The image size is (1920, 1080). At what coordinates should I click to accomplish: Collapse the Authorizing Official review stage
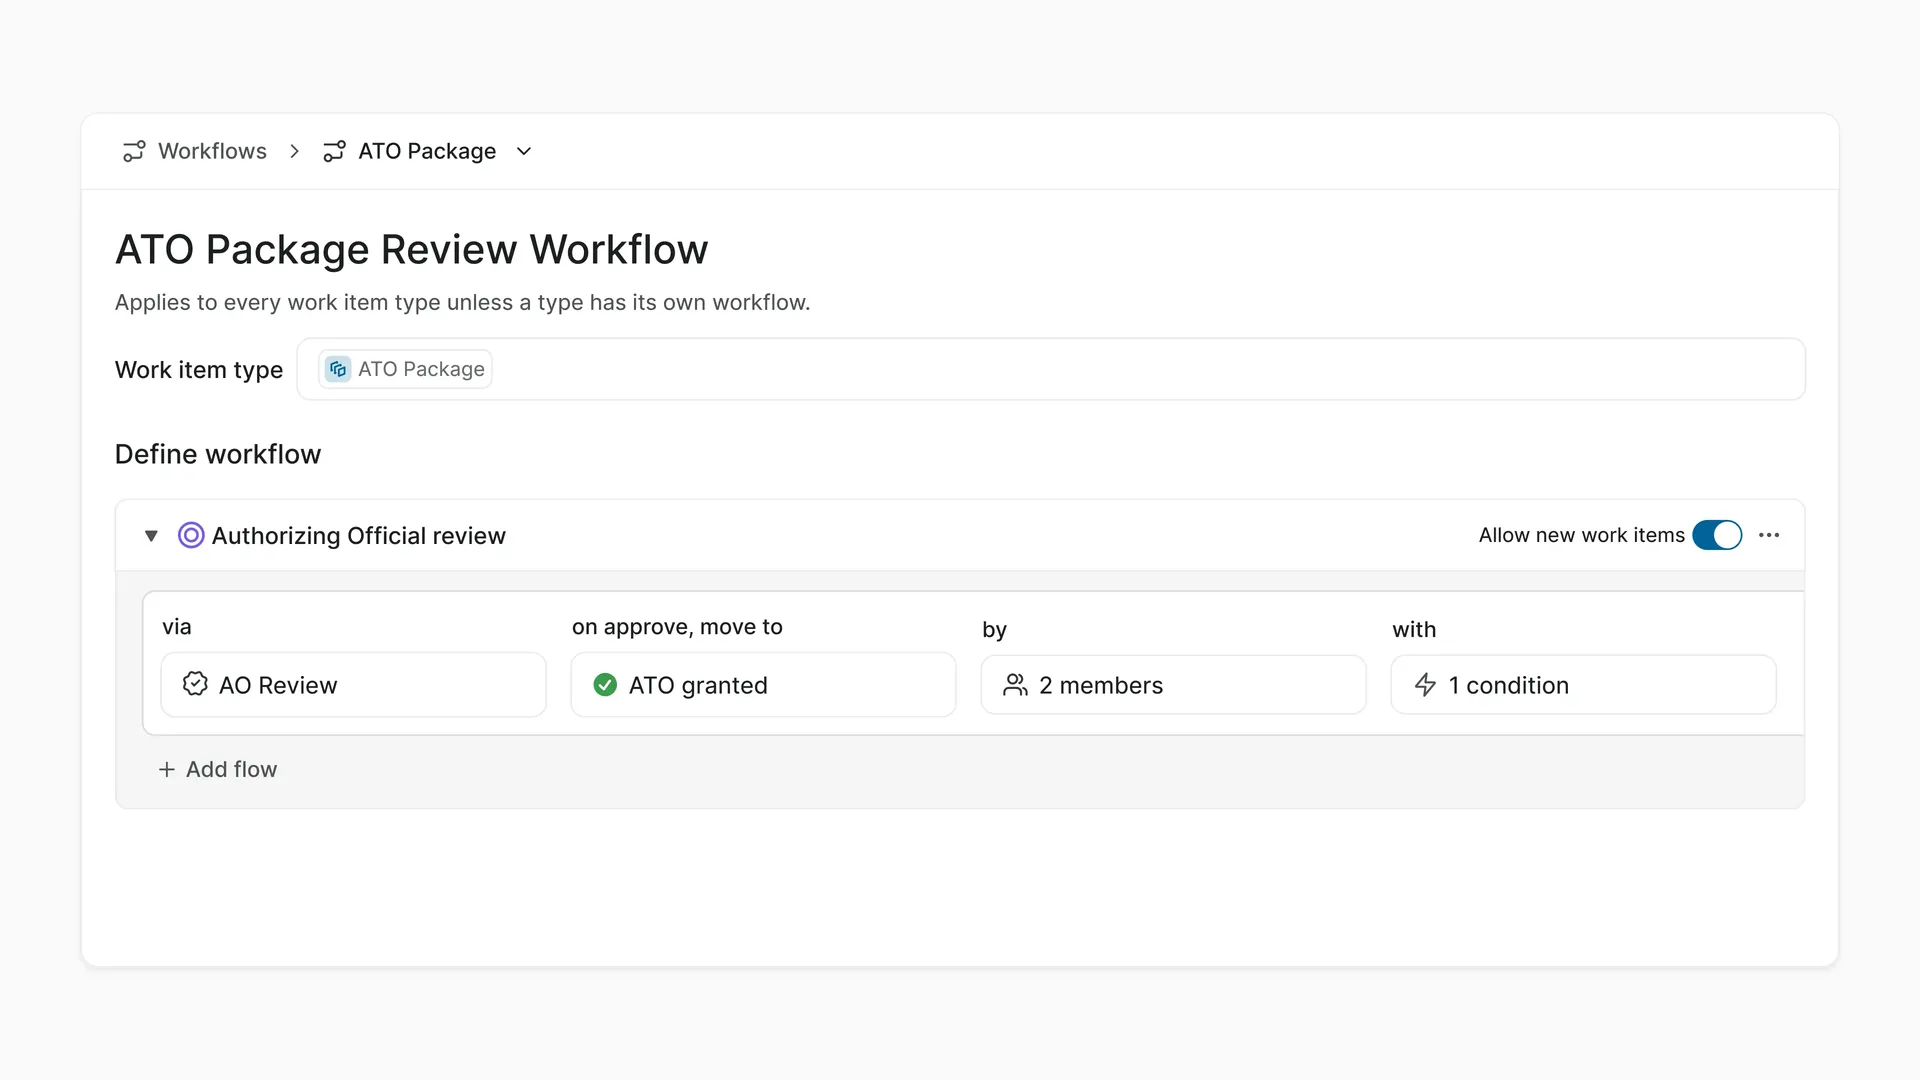tap(151, 536)
